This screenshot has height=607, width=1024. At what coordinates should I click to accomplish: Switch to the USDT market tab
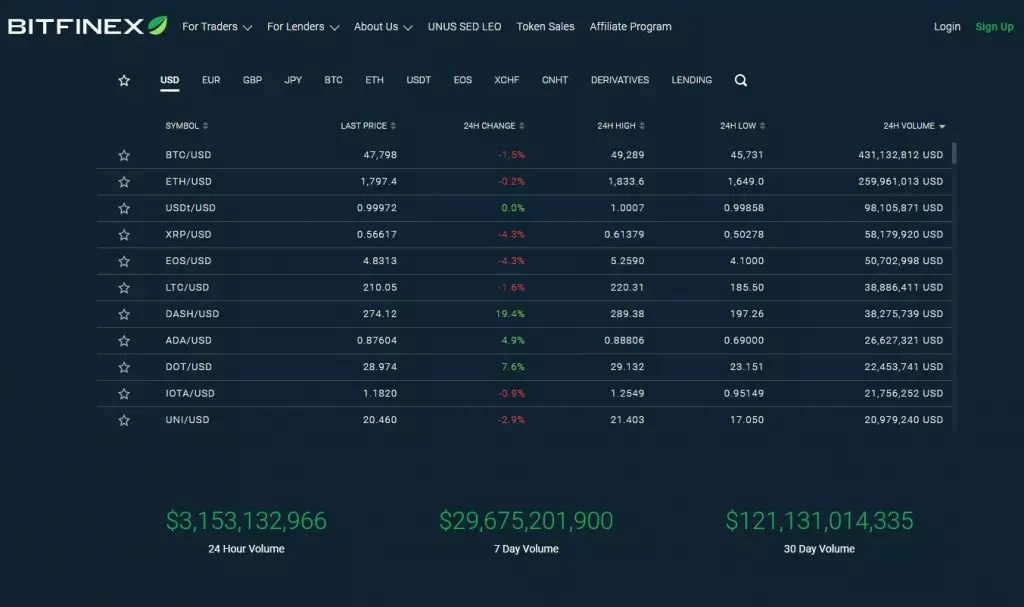tap(419, 80)
